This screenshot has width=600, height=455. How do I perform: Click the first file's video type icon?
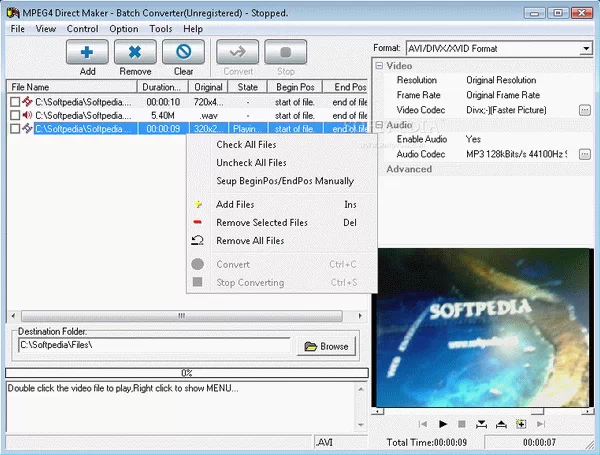pos(27,102)
